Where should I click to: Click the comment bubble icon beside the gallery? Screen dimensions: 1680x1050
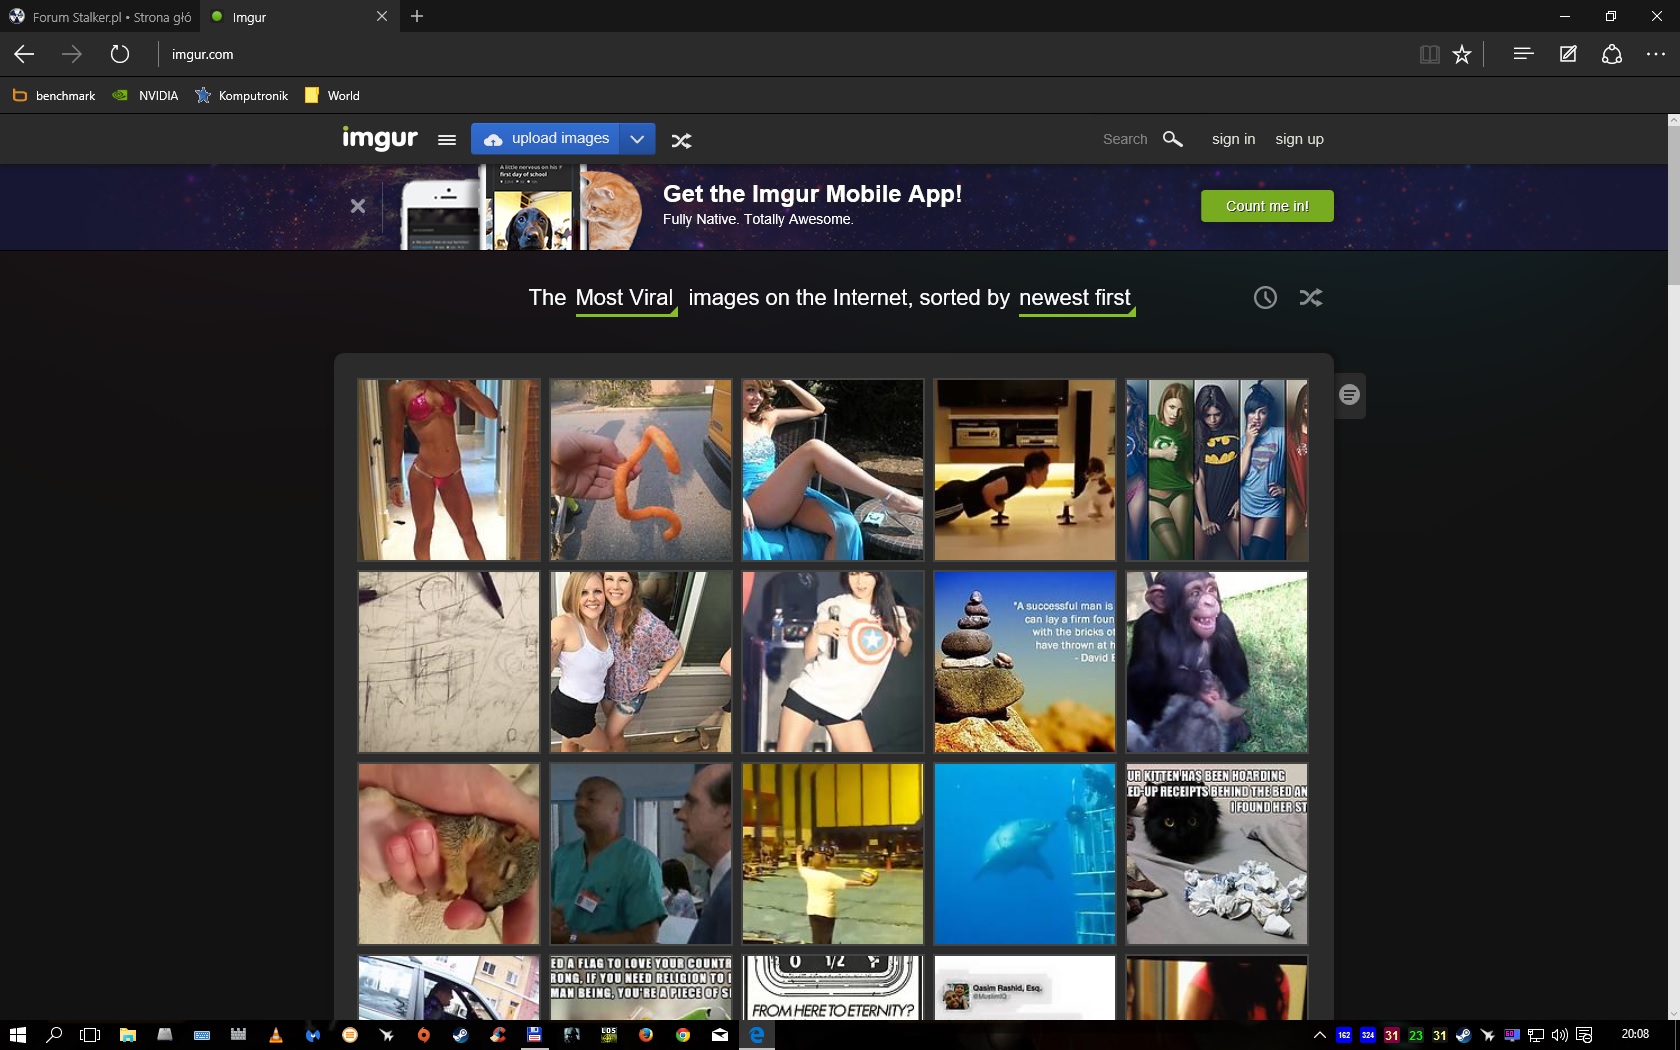click(1350, 395)
